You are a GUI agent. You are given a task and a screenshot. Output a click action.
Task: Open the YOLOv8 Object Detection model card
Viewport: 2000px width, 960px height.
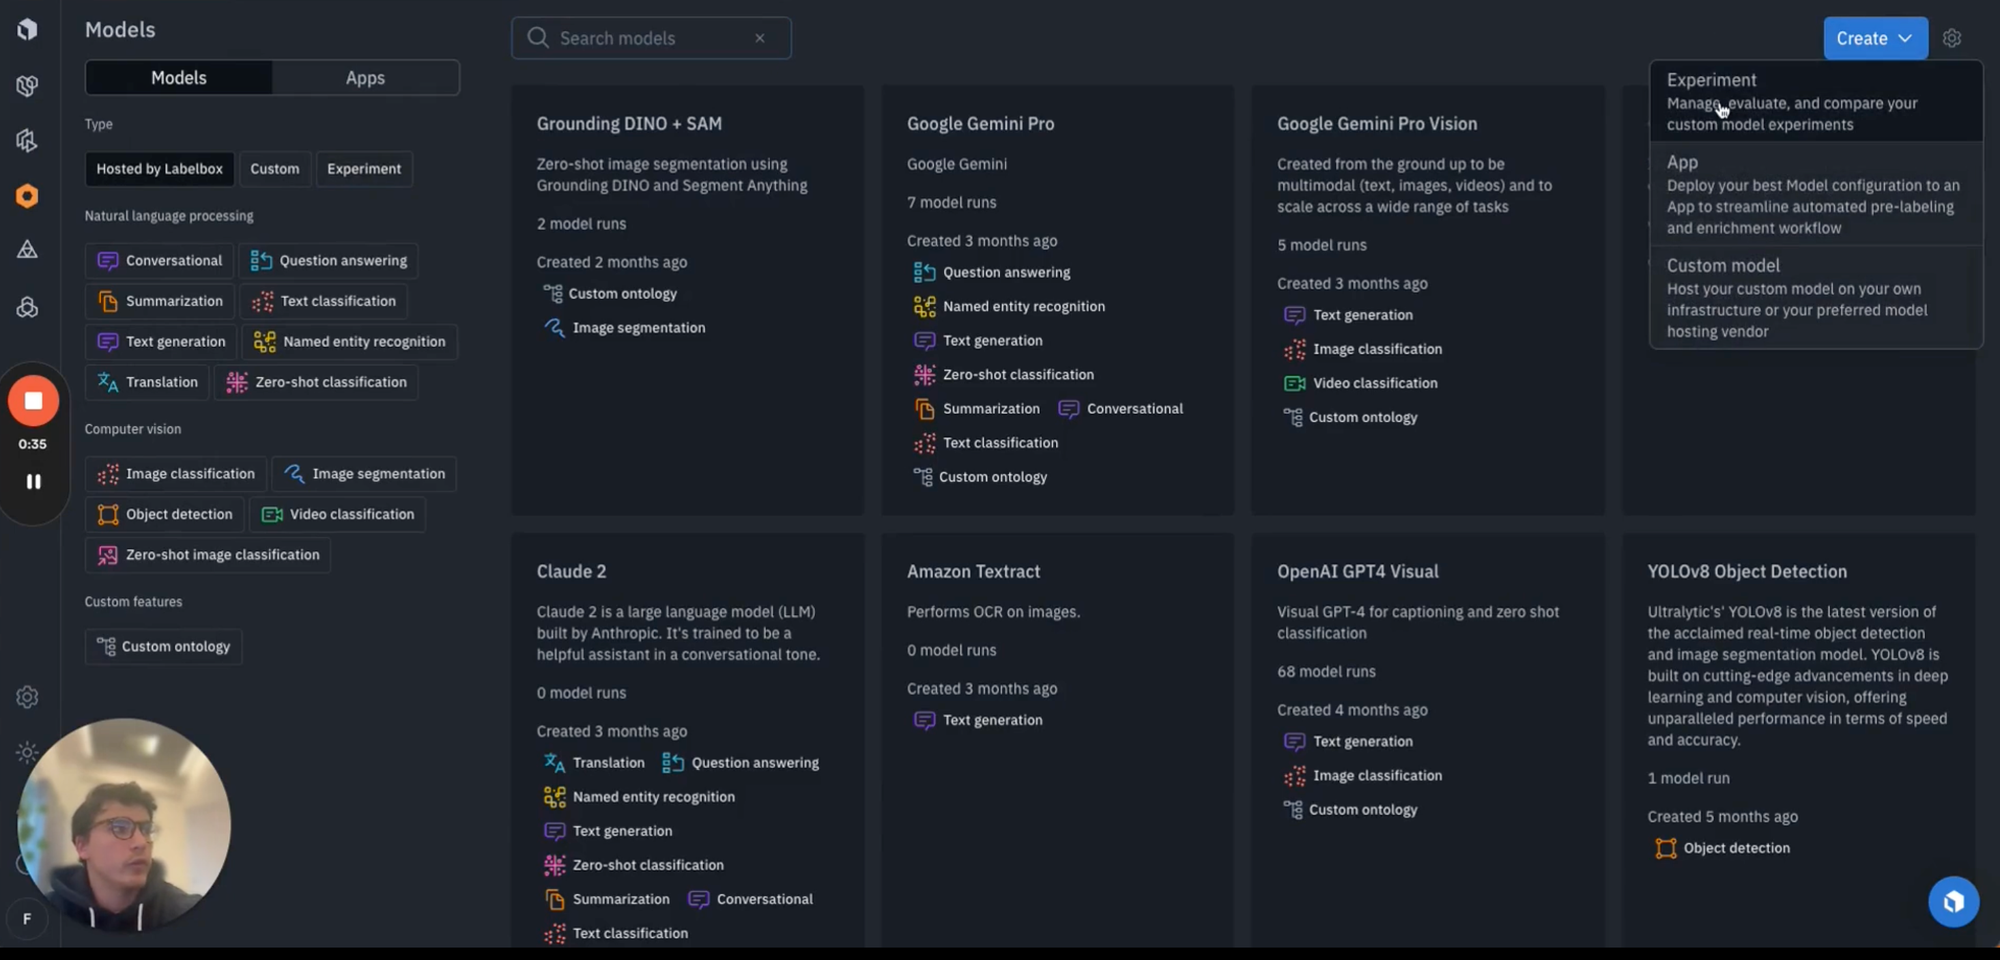(x=1798, y=740)
